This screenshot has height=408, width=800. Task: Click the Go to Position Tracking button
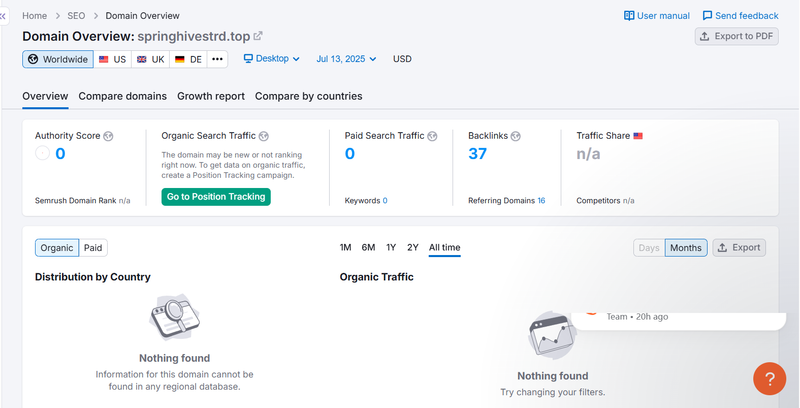[216, 197]
